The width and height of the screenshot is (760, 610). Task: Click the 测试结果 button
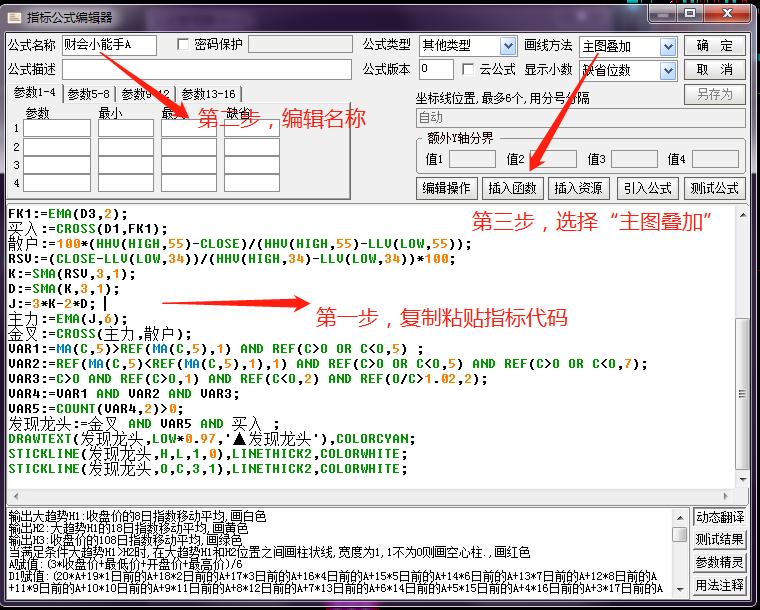point(719,539)
